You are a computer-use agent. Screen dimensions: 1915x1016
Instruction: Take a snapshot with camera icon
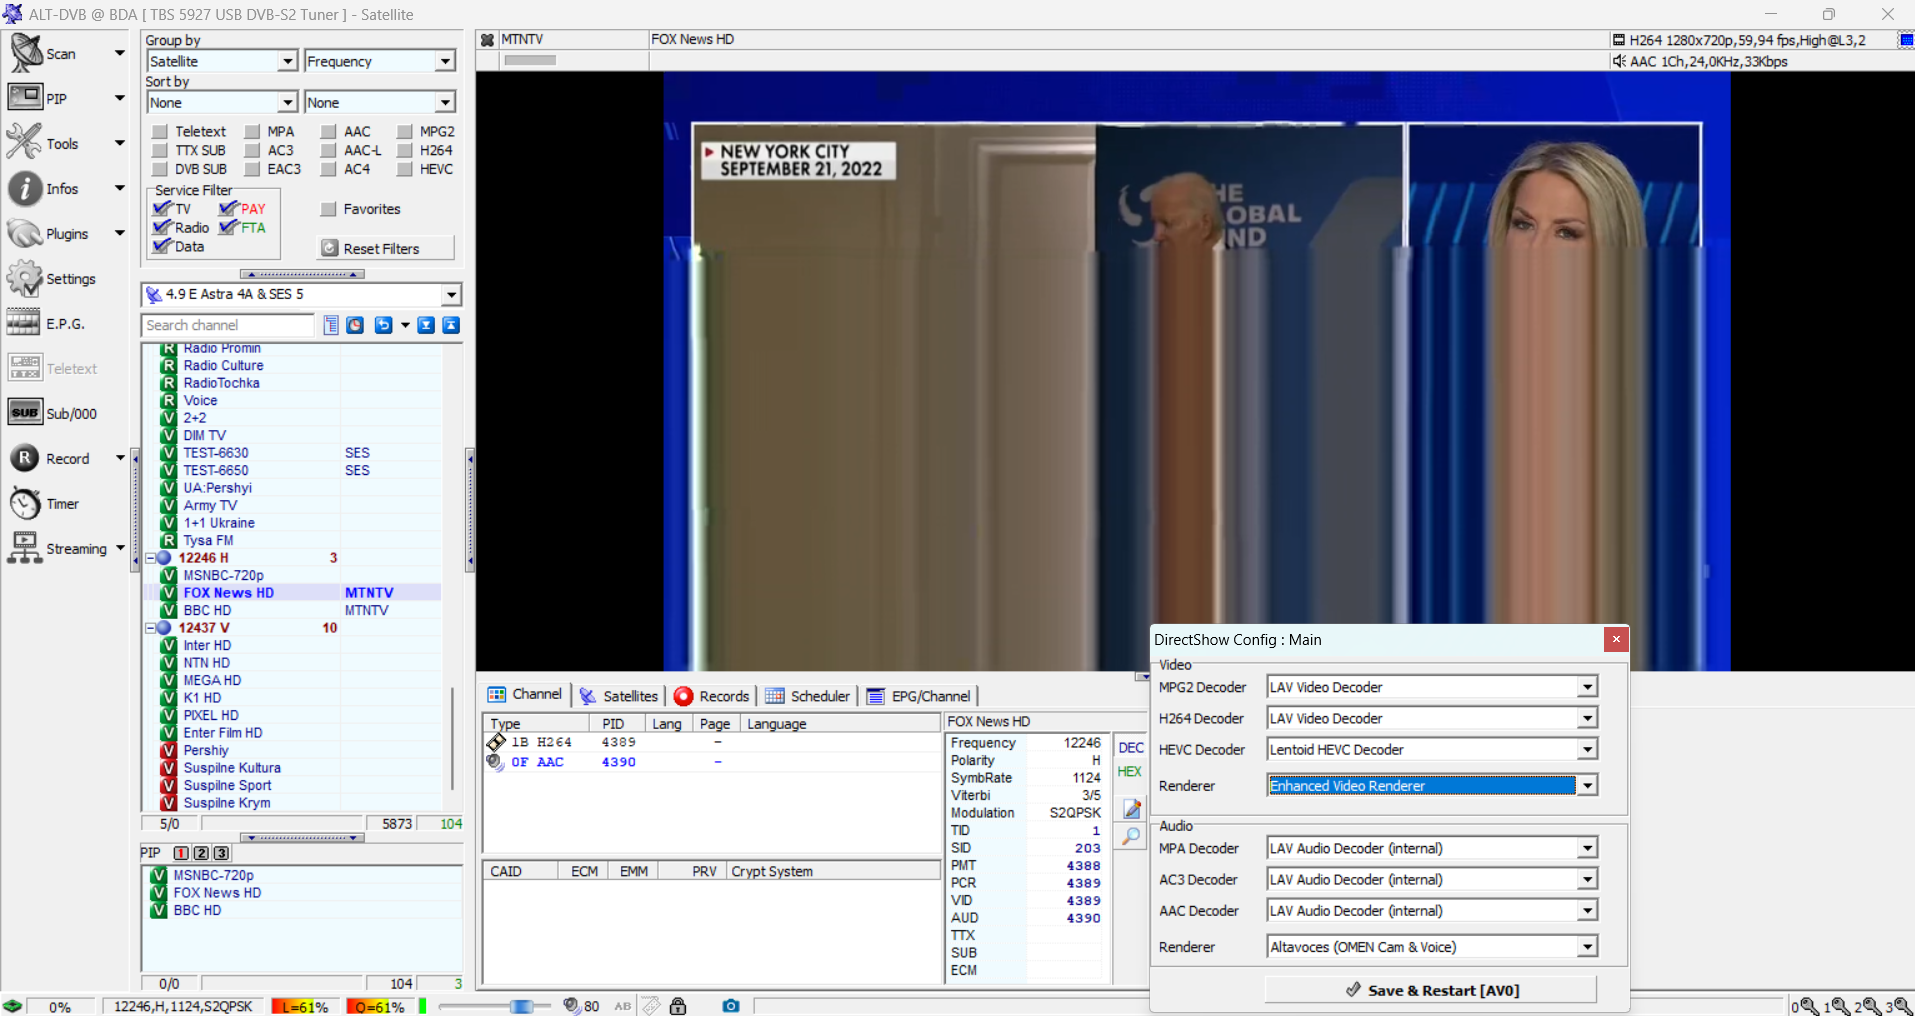click(x=731, y=1005)
